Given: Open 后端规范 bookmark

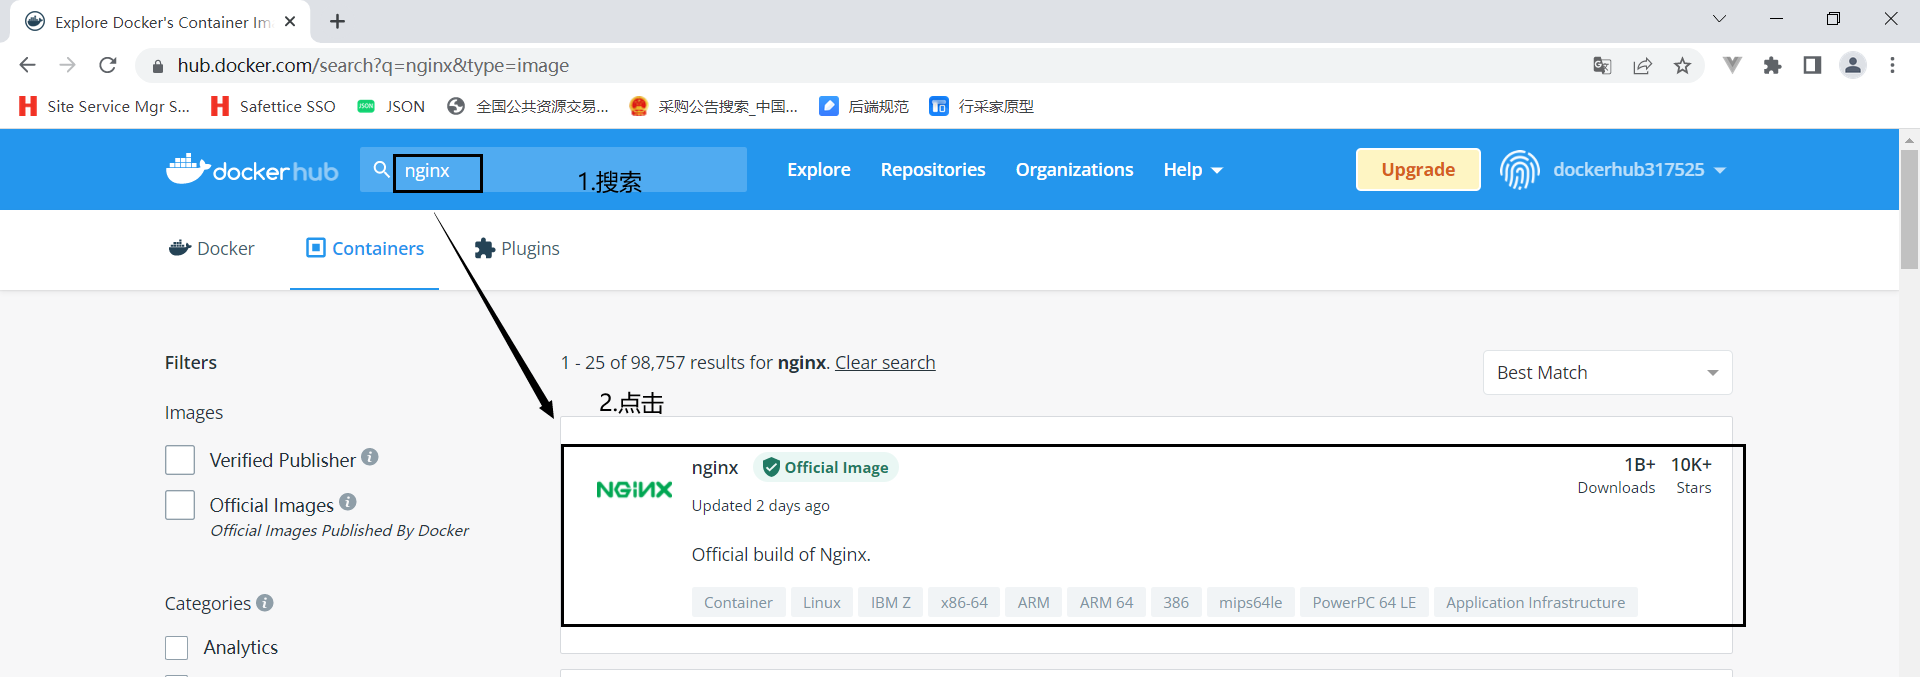Looking at the screenshot, I should [864, 106].
